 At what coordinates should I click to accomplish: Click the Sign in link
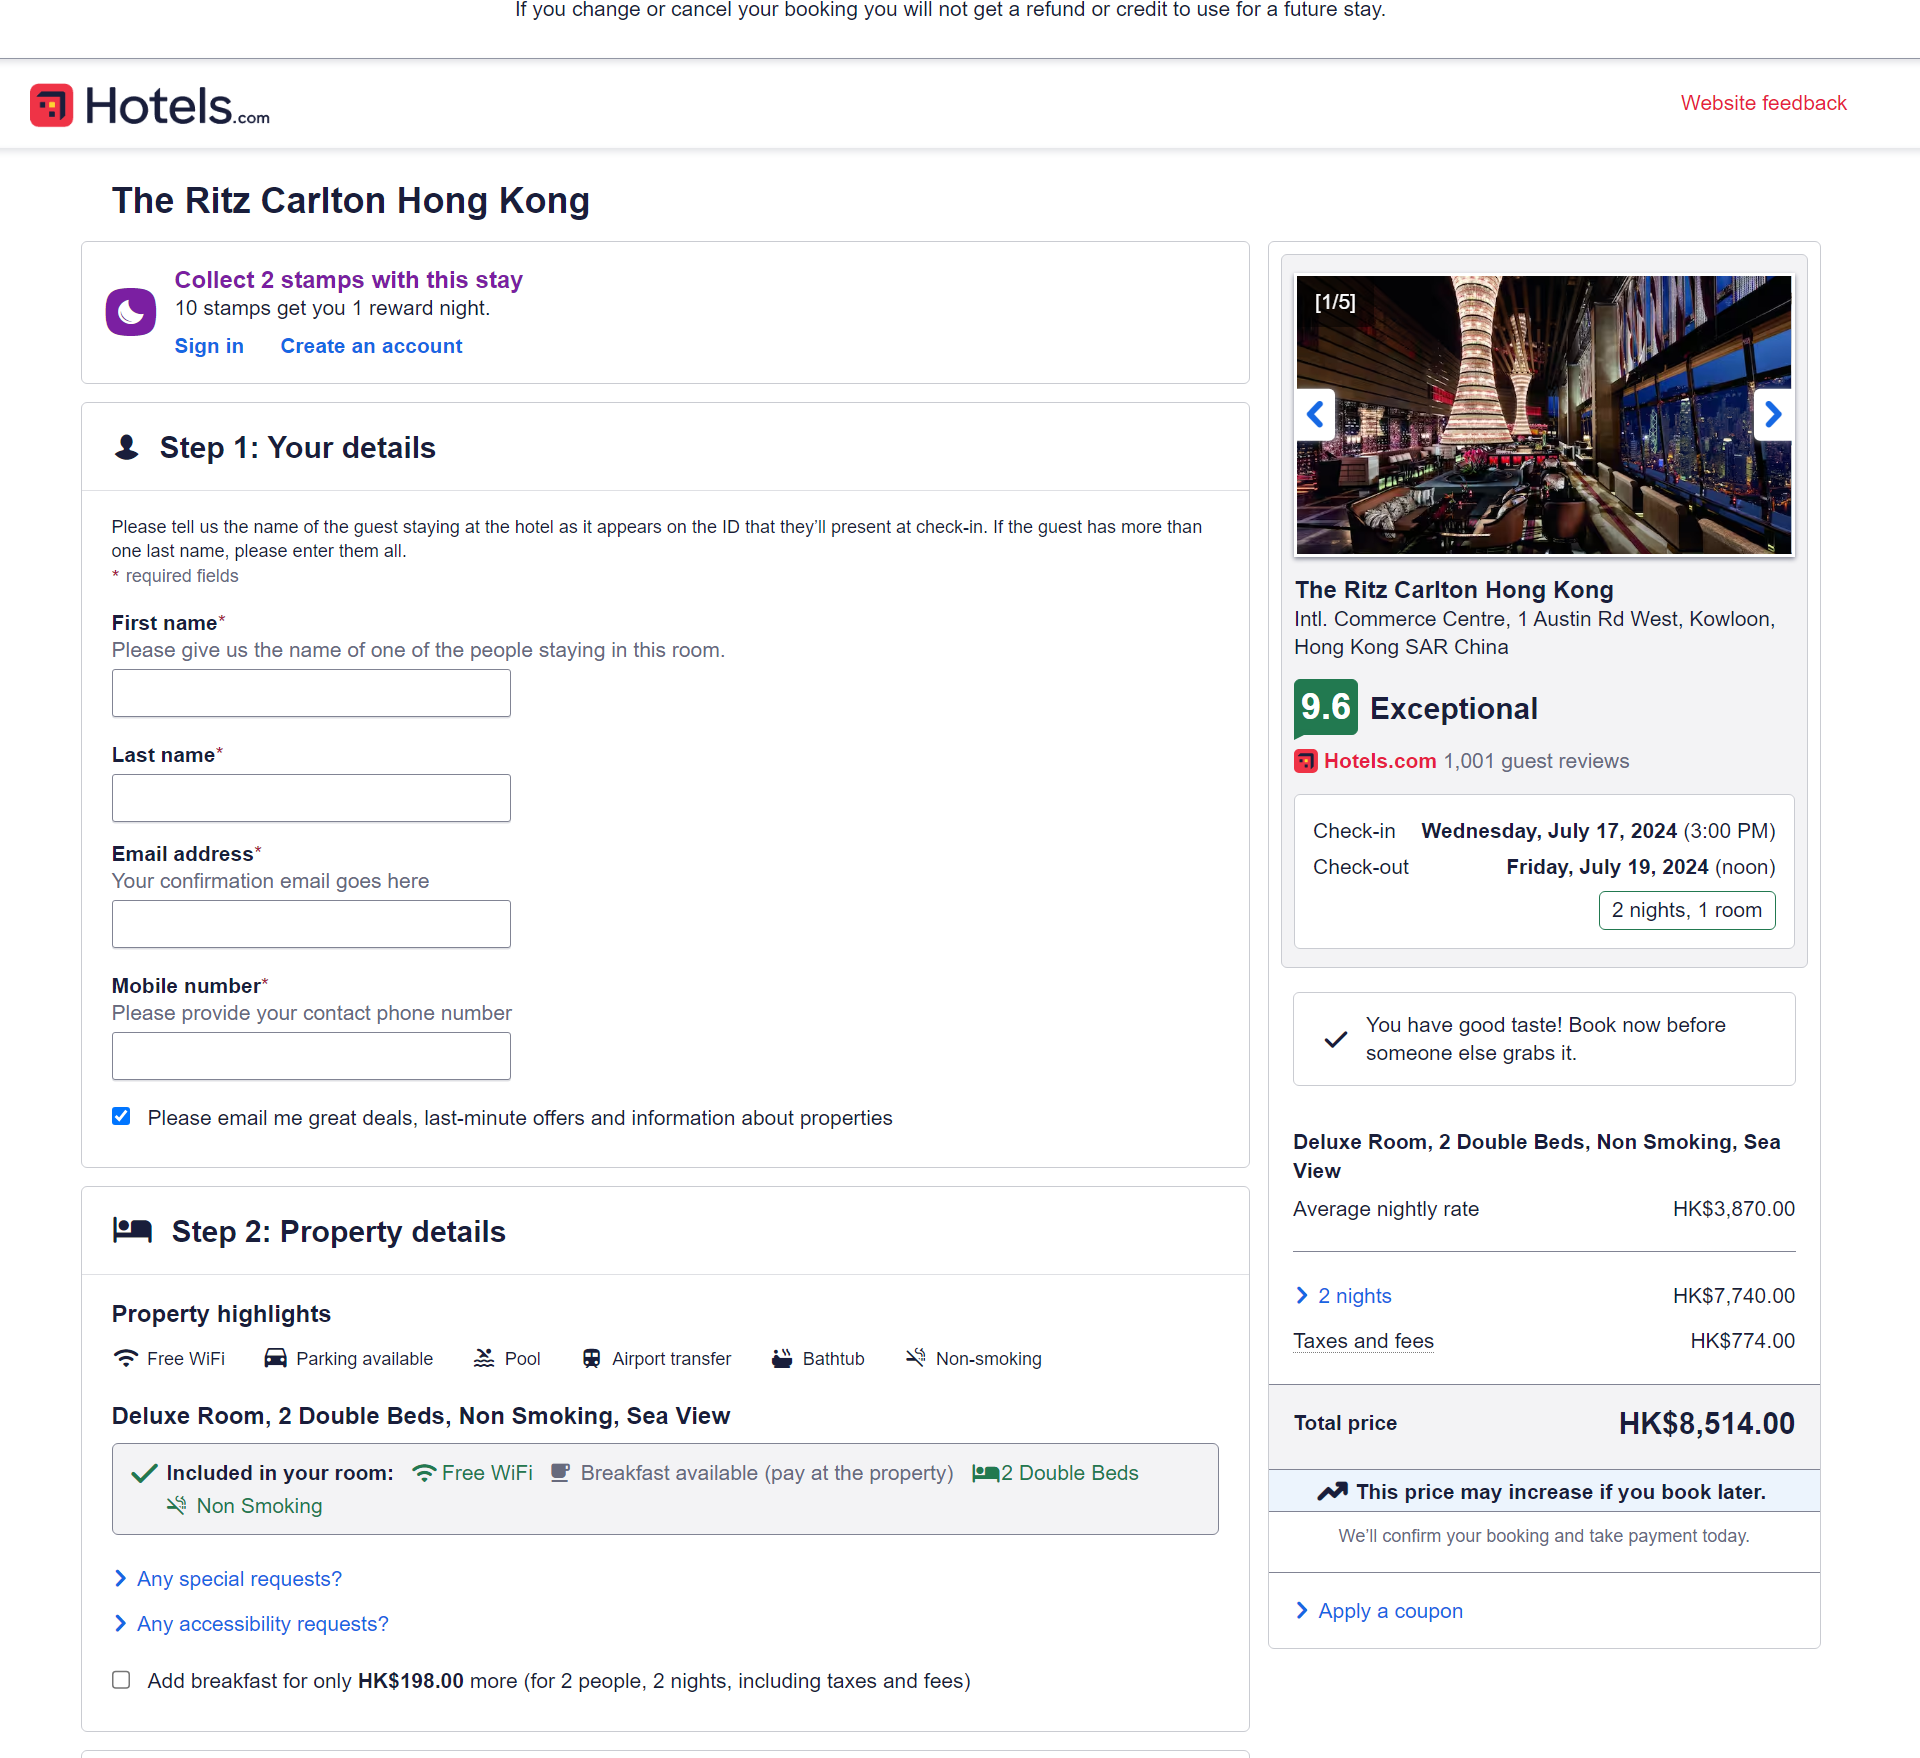(x=209, y=345)
